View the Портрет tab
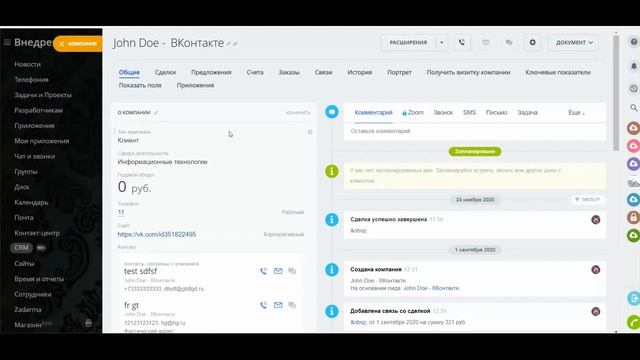Screen dimensions: 640x360 coord(399,72)
